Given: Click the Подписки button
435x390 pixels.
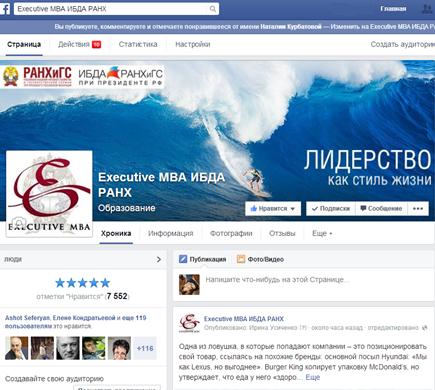Looking at the screenshot, I should 331,209.
